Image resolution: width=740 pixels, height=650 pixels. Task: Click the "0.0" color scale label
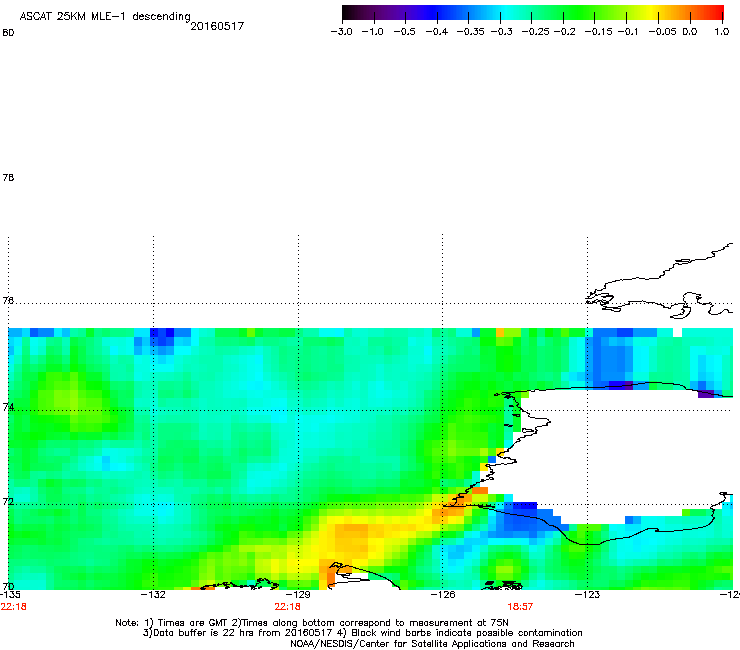point(690,32)
